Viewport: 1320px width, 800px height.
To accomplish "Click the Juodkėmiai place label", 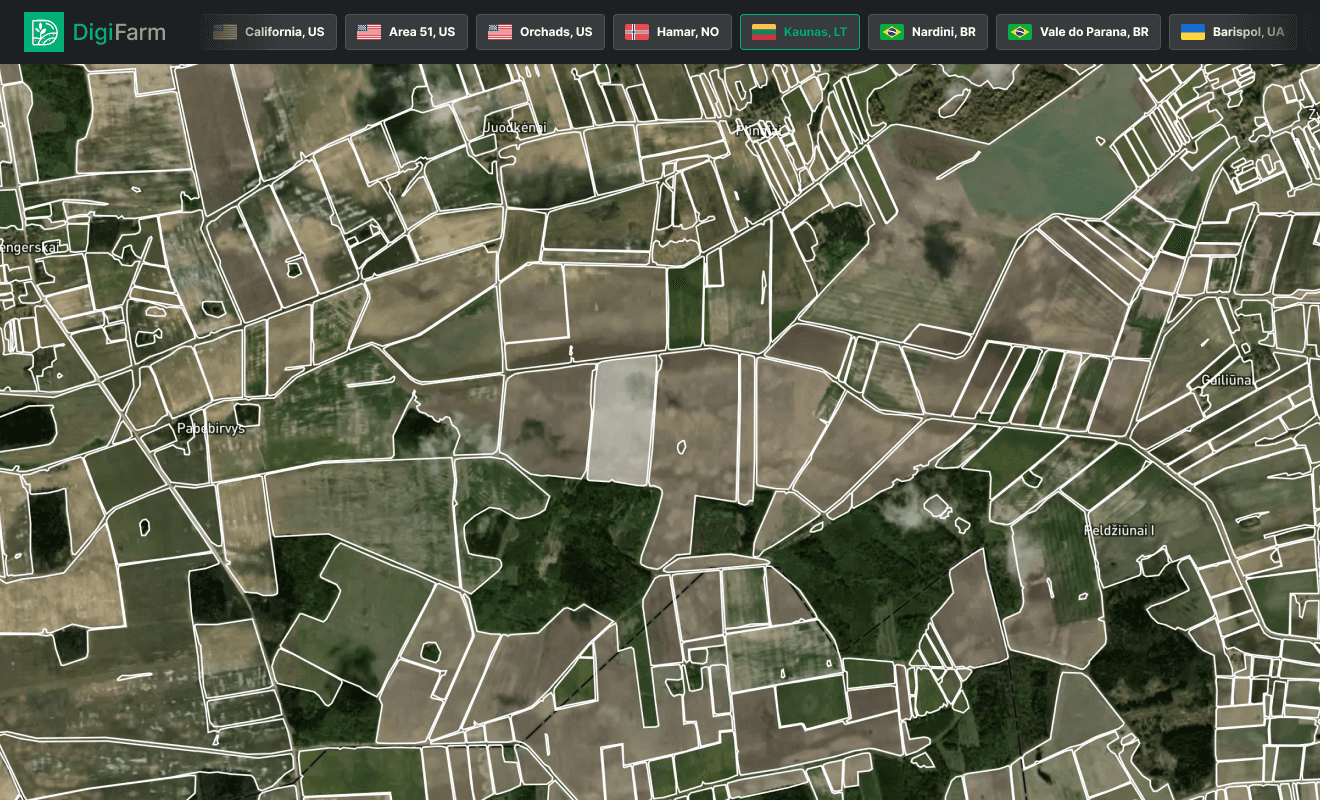I will pyautogui.click(x=516, y=128).
